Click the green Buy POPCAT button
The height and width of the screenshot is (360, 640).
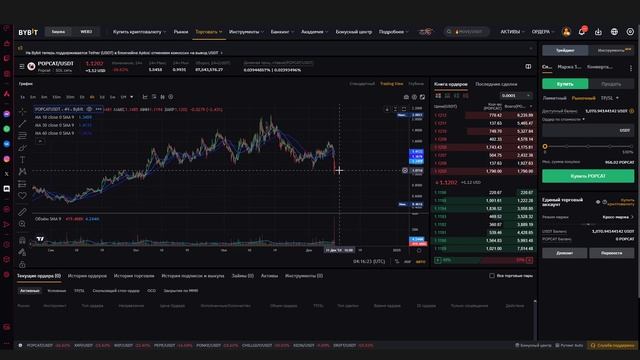pos(588,176)
